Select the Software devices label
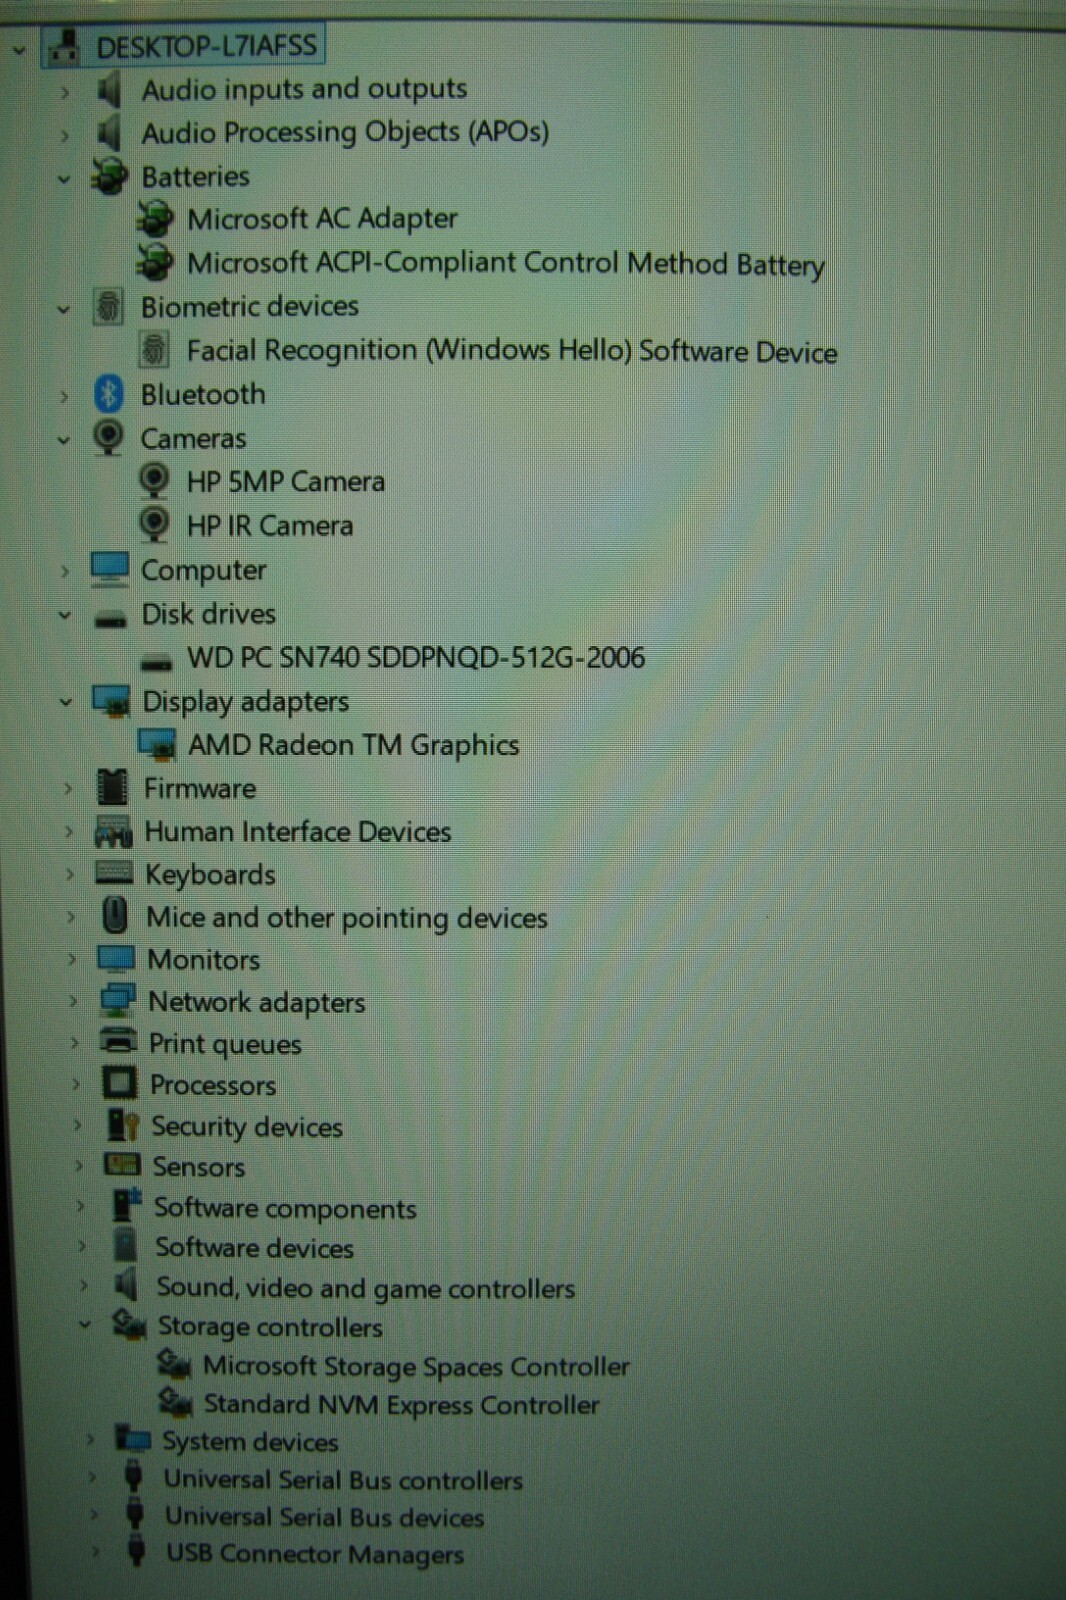Image resolution: width=1066 pixels, height=1600 pixels. tap(254, 1247)
